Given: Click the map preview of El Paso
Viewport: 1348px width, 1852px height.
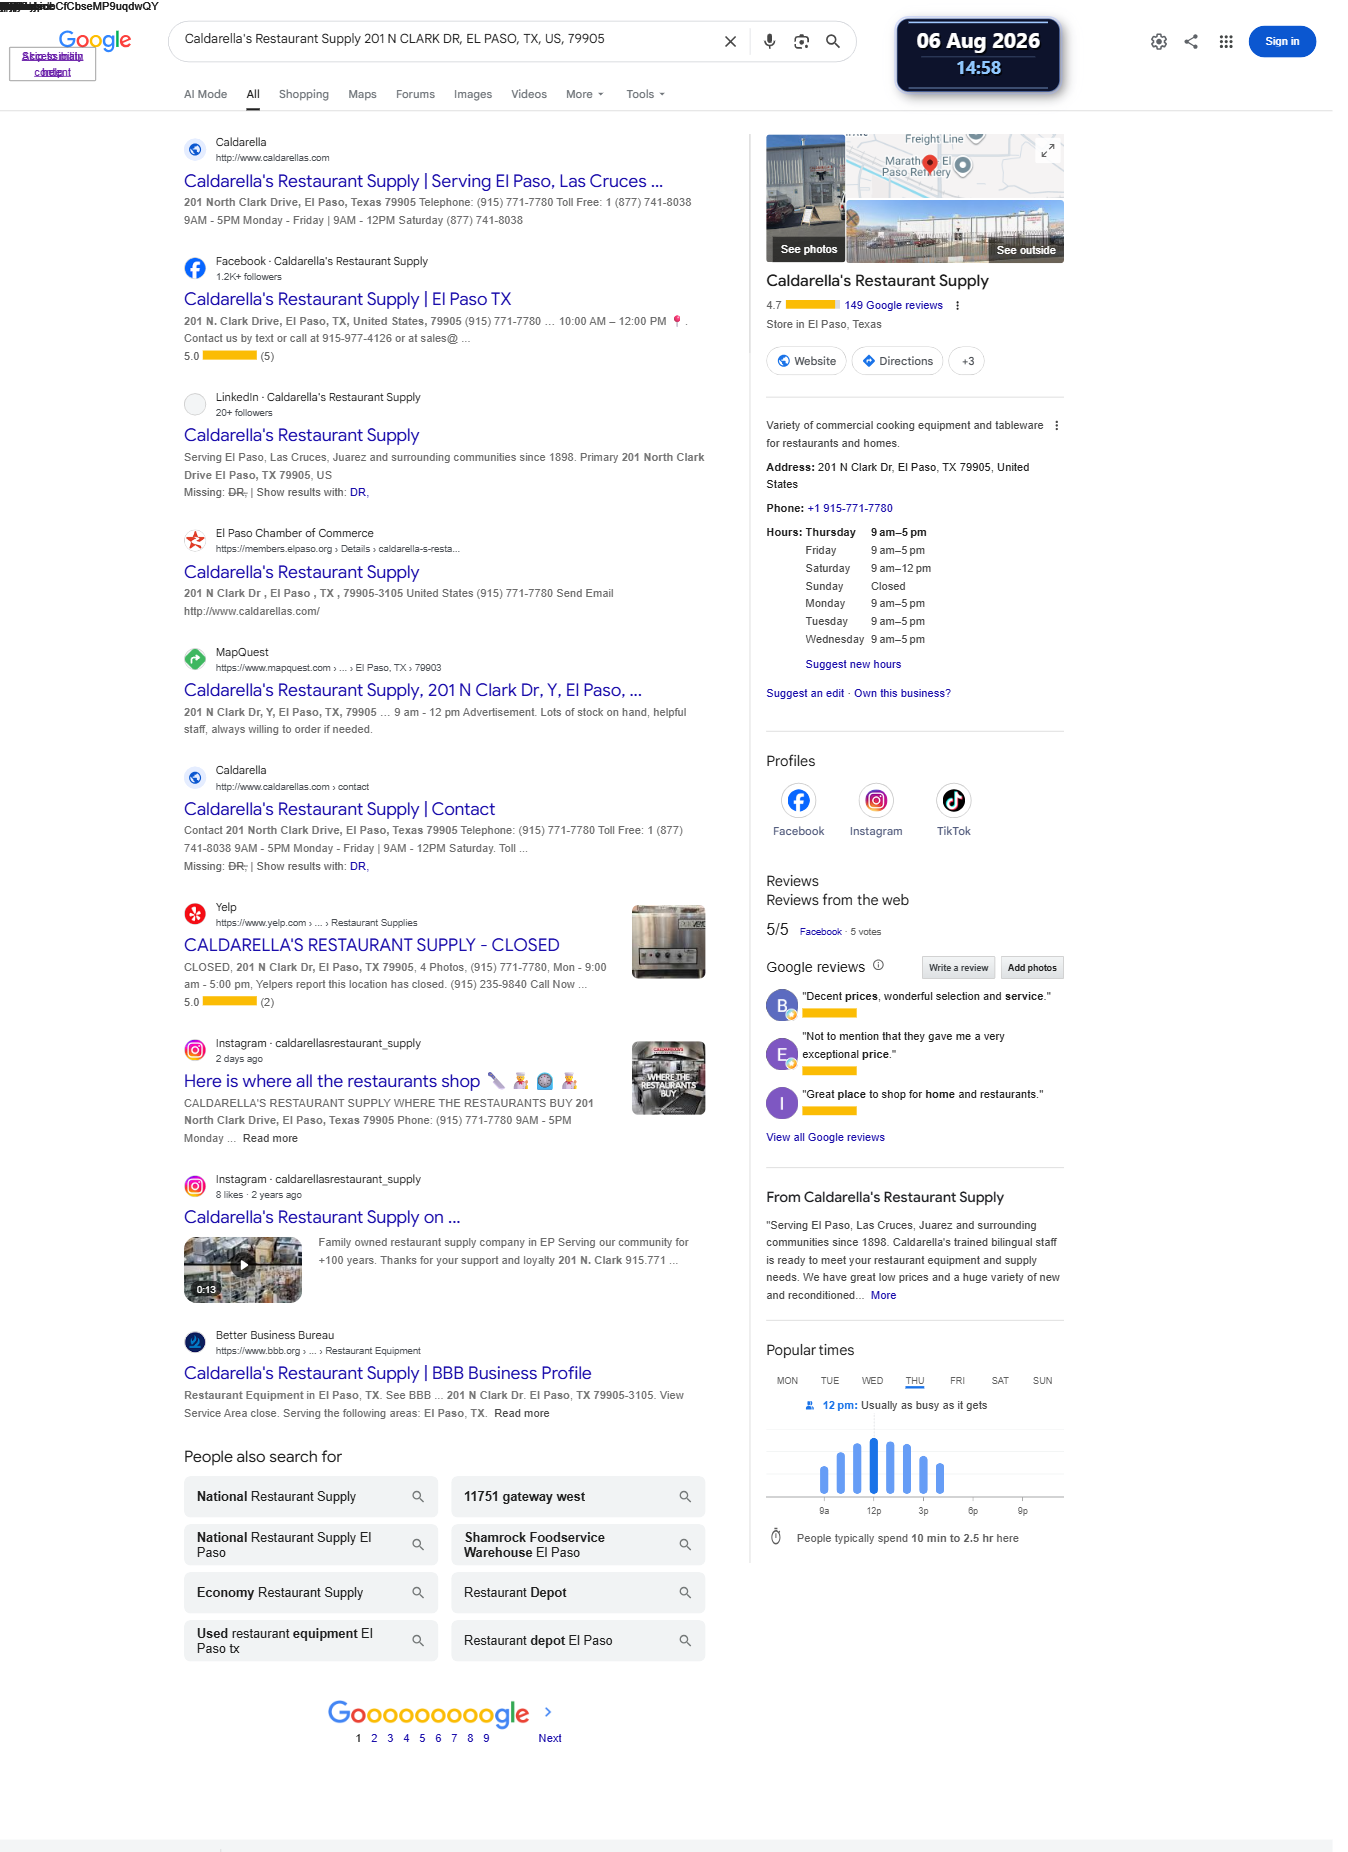Looking at the screenshot, I should tap(954, 166).
